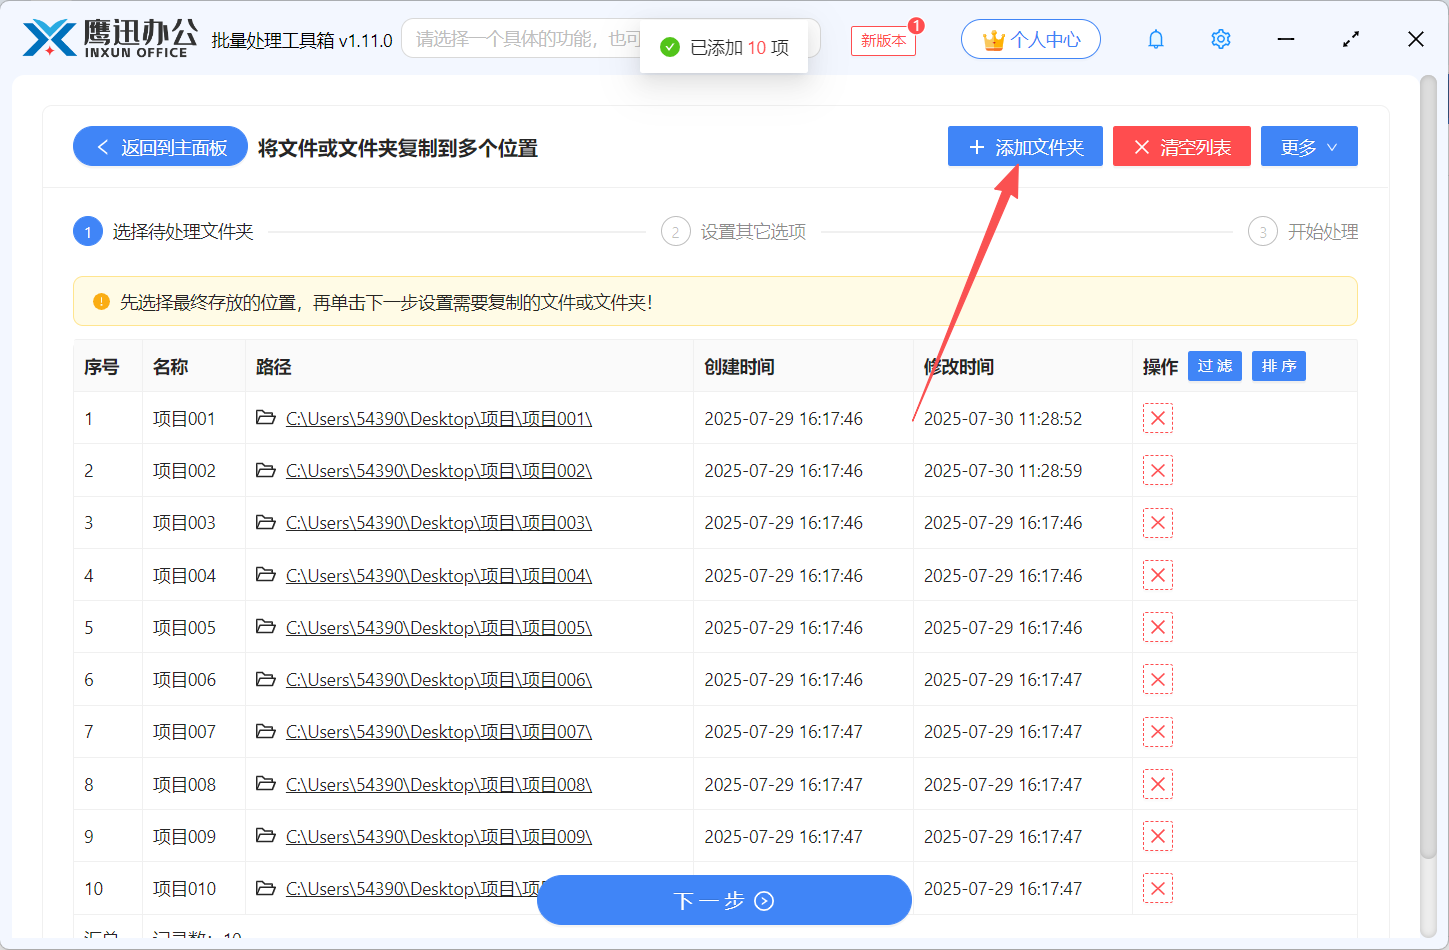Click the 添加文件夹 button
Screen dimensions: 1449x950
(x=1025, y=147)
